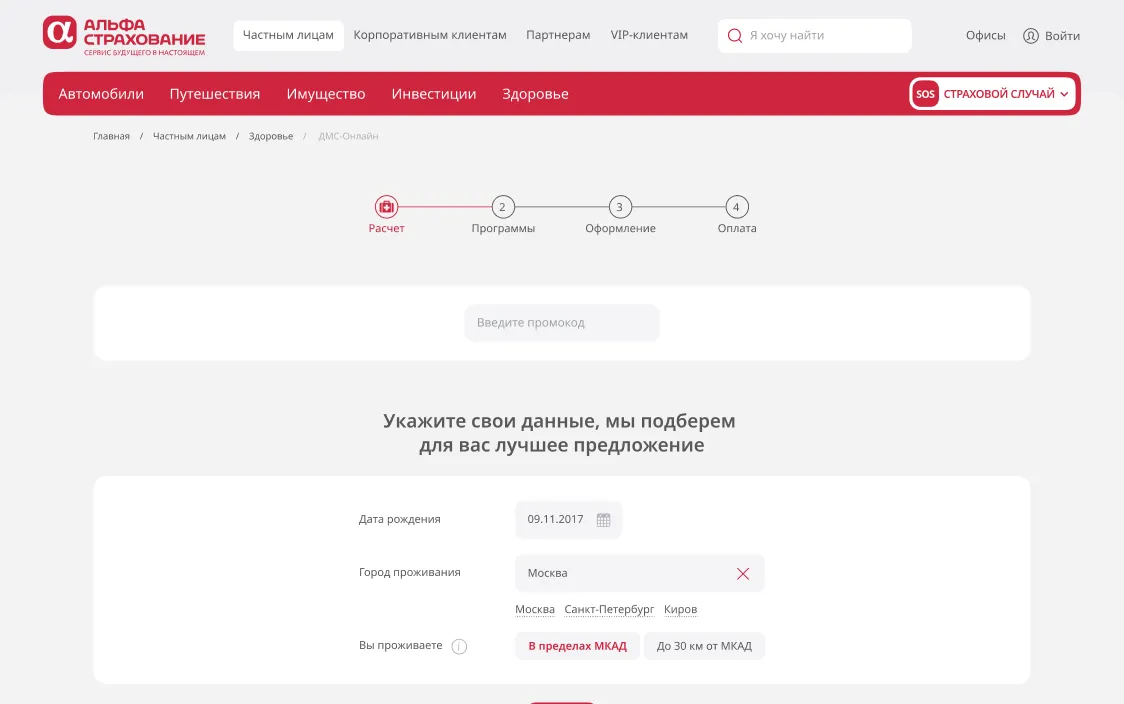Click the Офисы link

(x=985, y=36)
